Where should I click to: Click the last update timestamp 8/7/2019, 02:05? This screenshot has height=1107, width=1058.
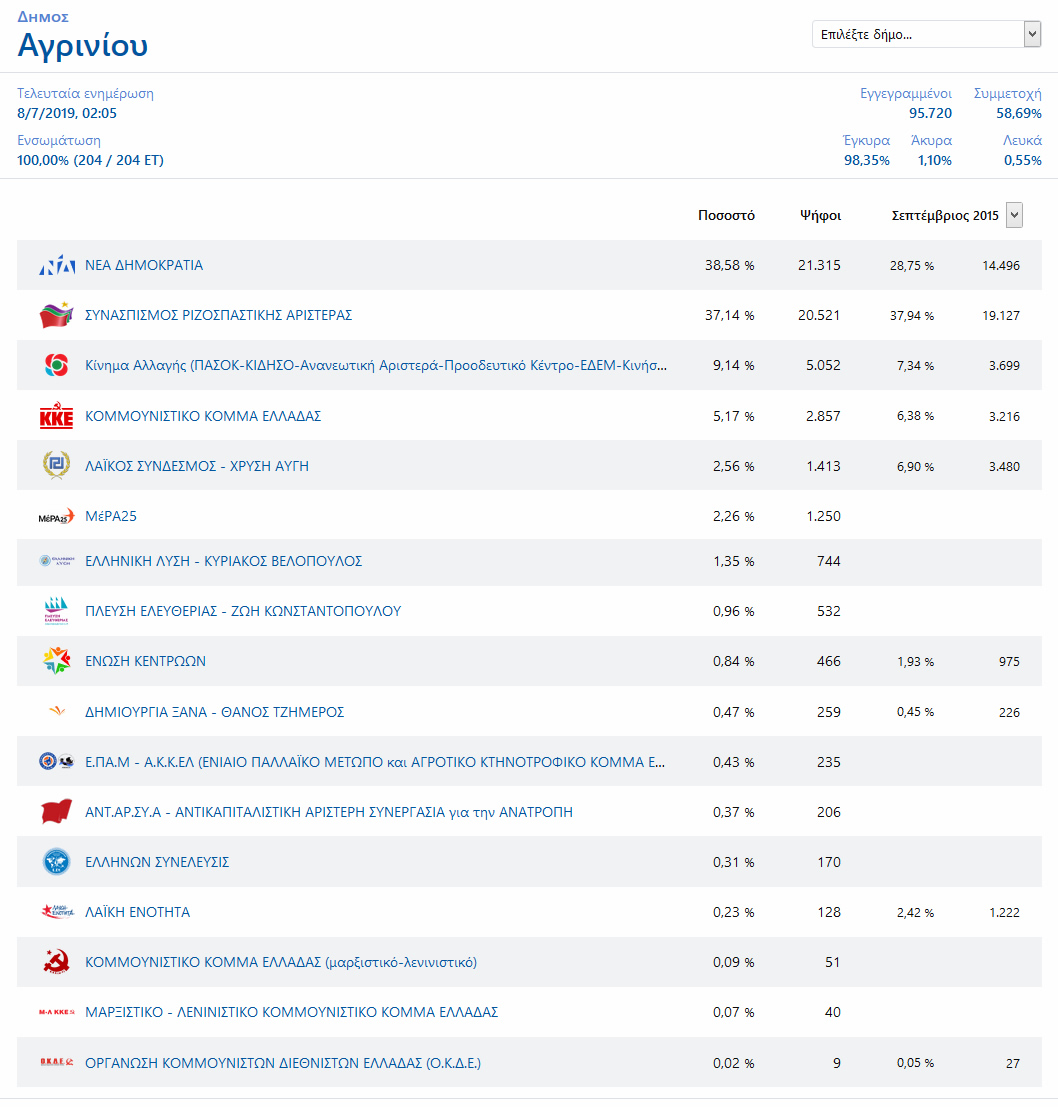pyautogui.click(x=67, y=113)
